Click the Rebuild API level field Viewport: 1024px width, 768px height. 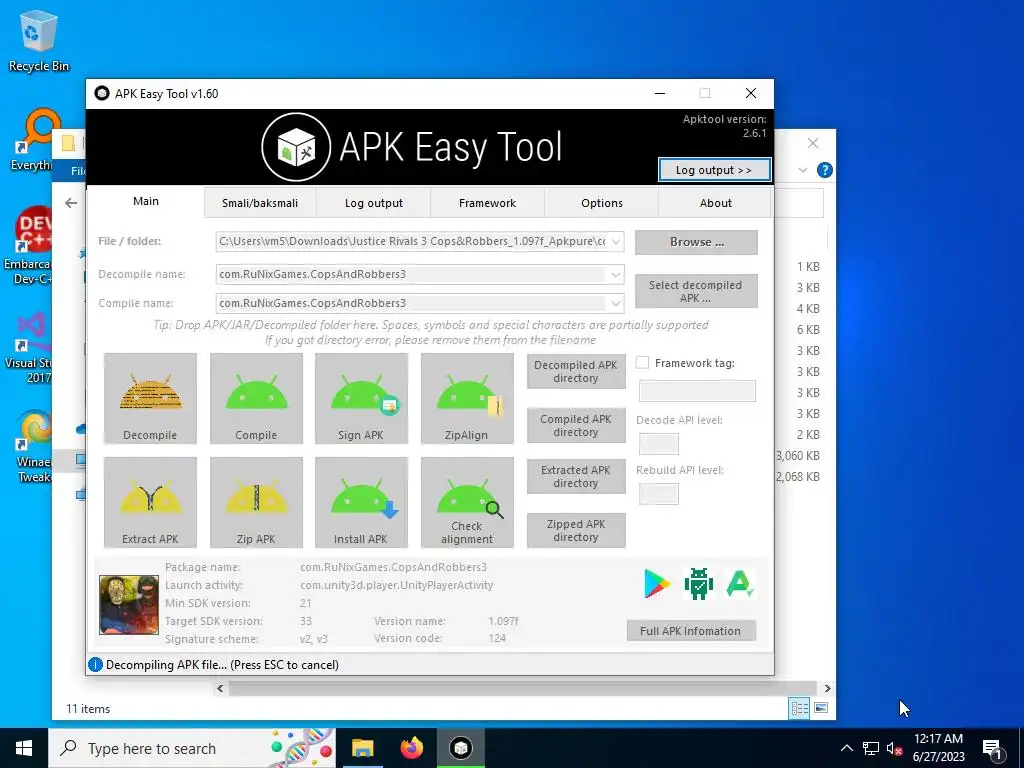coord(658,494)
